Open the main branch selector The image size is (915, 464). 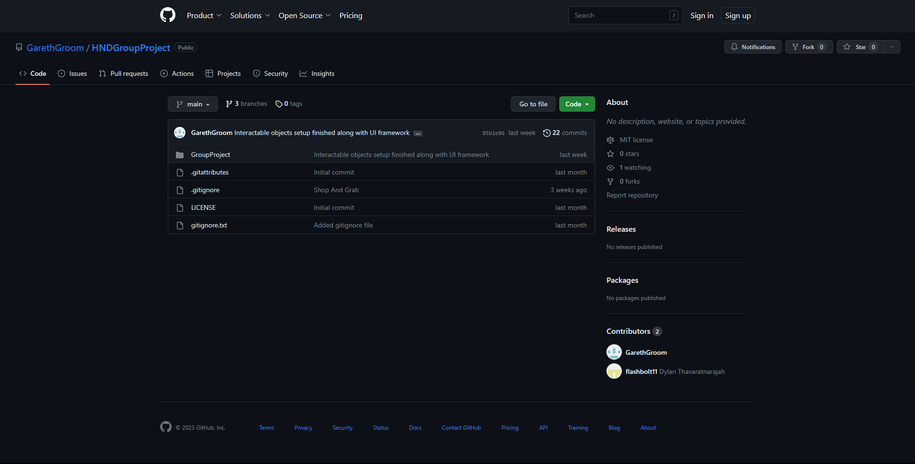193,104
